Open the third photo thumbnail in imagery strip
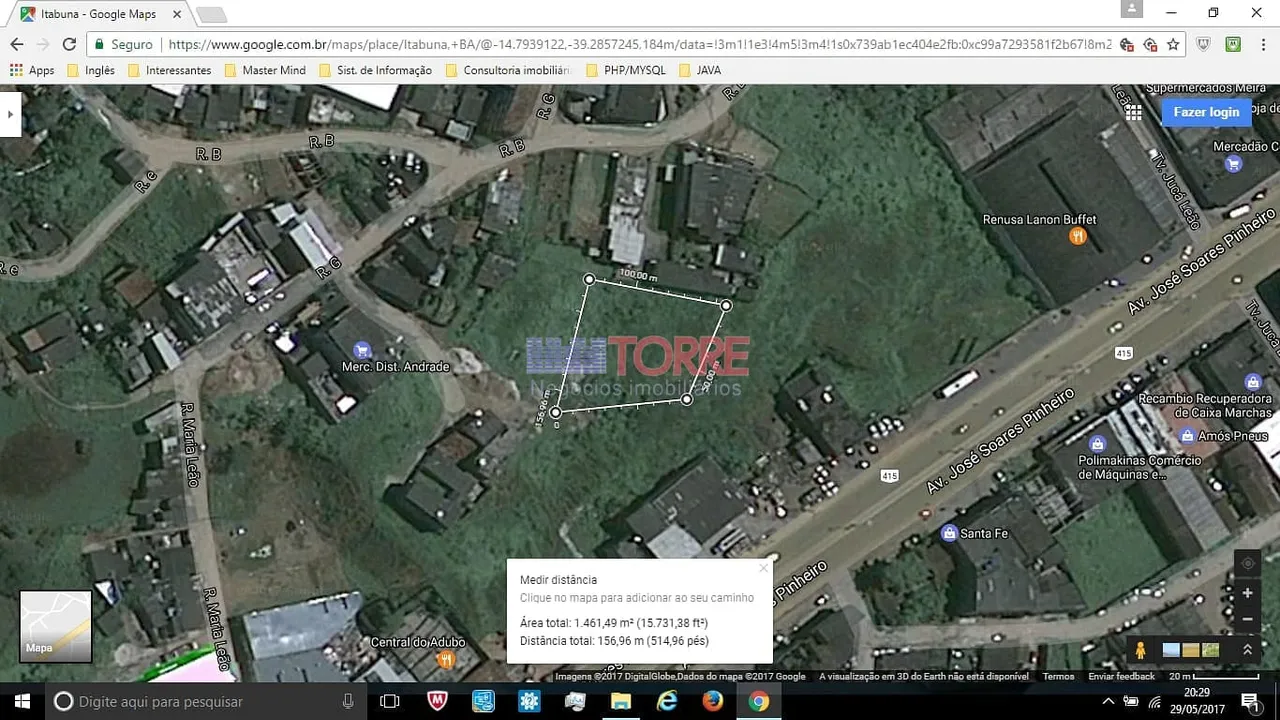This screenshot has width=1280, height=720. 1210,650
